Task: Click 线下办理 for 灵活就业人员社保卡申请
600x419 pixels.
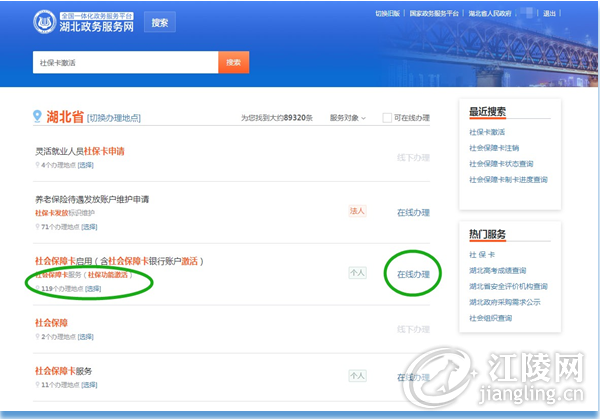Action: [413, 157]
